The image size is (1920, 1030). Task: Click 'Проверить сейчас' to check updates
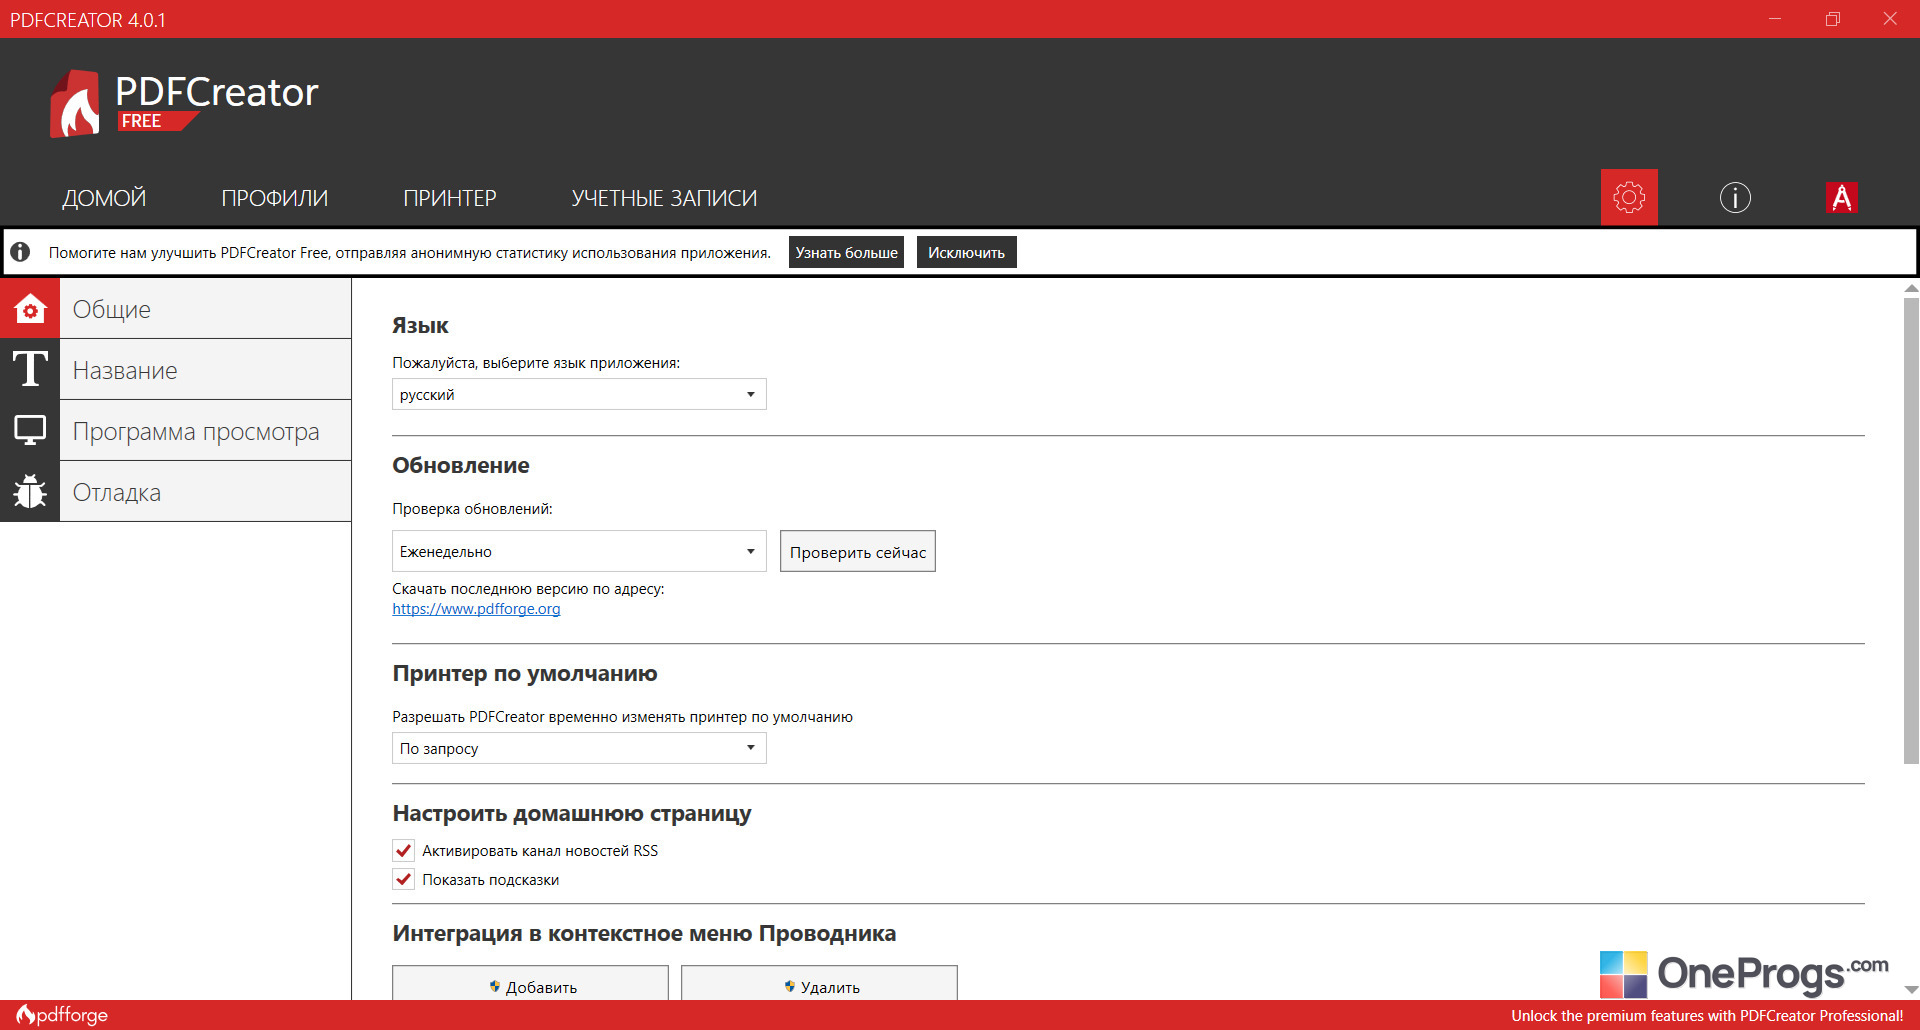pos(858,551)
